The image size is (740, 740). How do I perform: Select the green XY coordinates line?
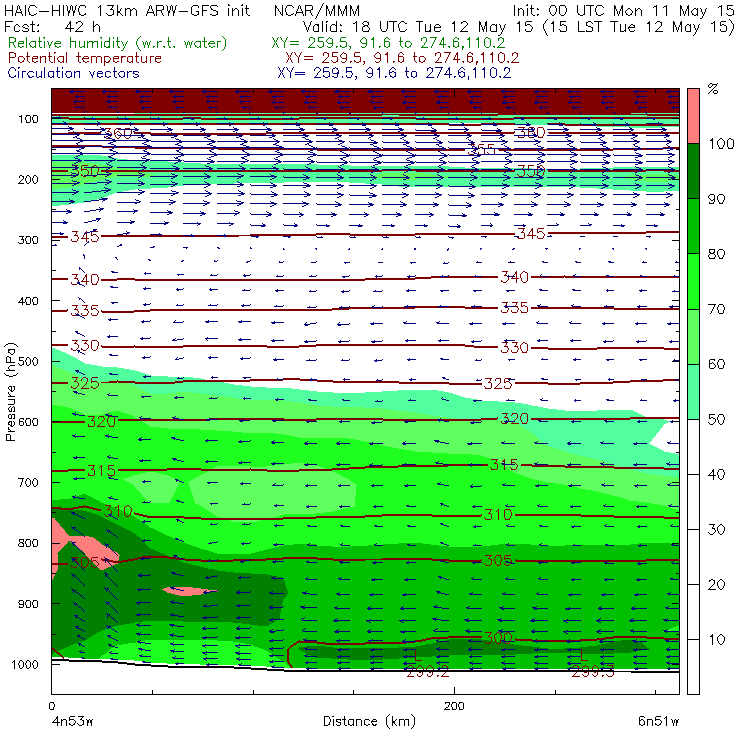click(388, 43)
